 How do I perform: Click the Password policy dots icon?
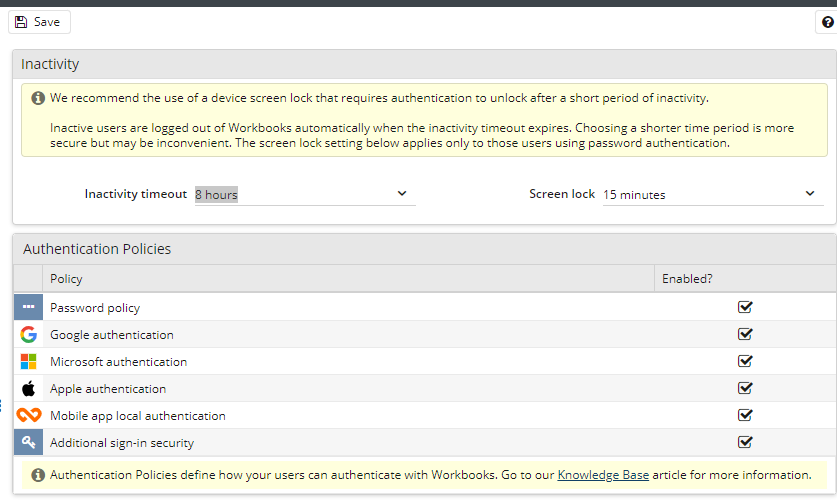pyautogui.click(x=28, y=307)
